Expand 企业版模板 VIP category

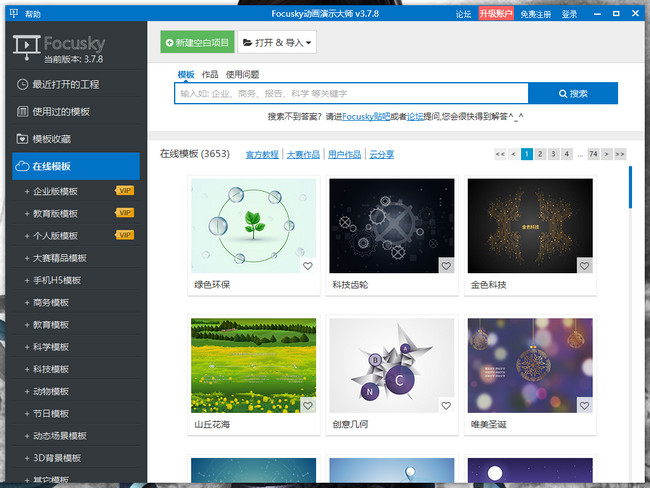(76, 191)
